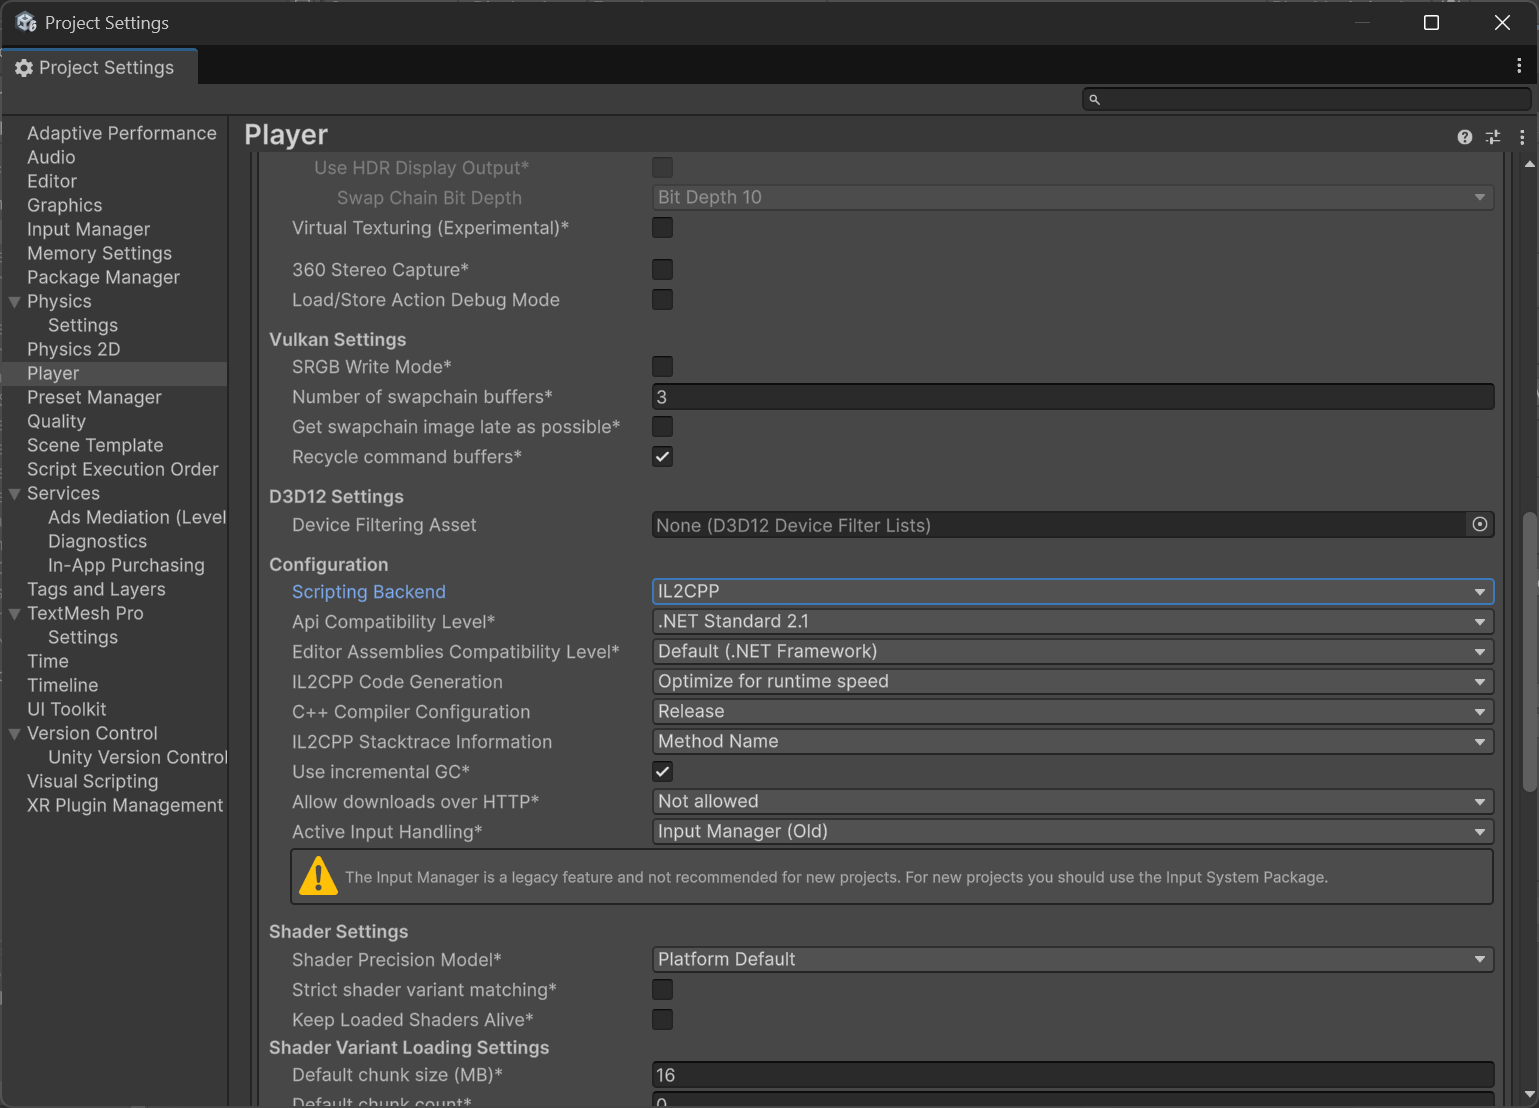Disable the Recycle command buffers checkbox
This screenshot has width=1539, height=1108.
coord(662,457)
